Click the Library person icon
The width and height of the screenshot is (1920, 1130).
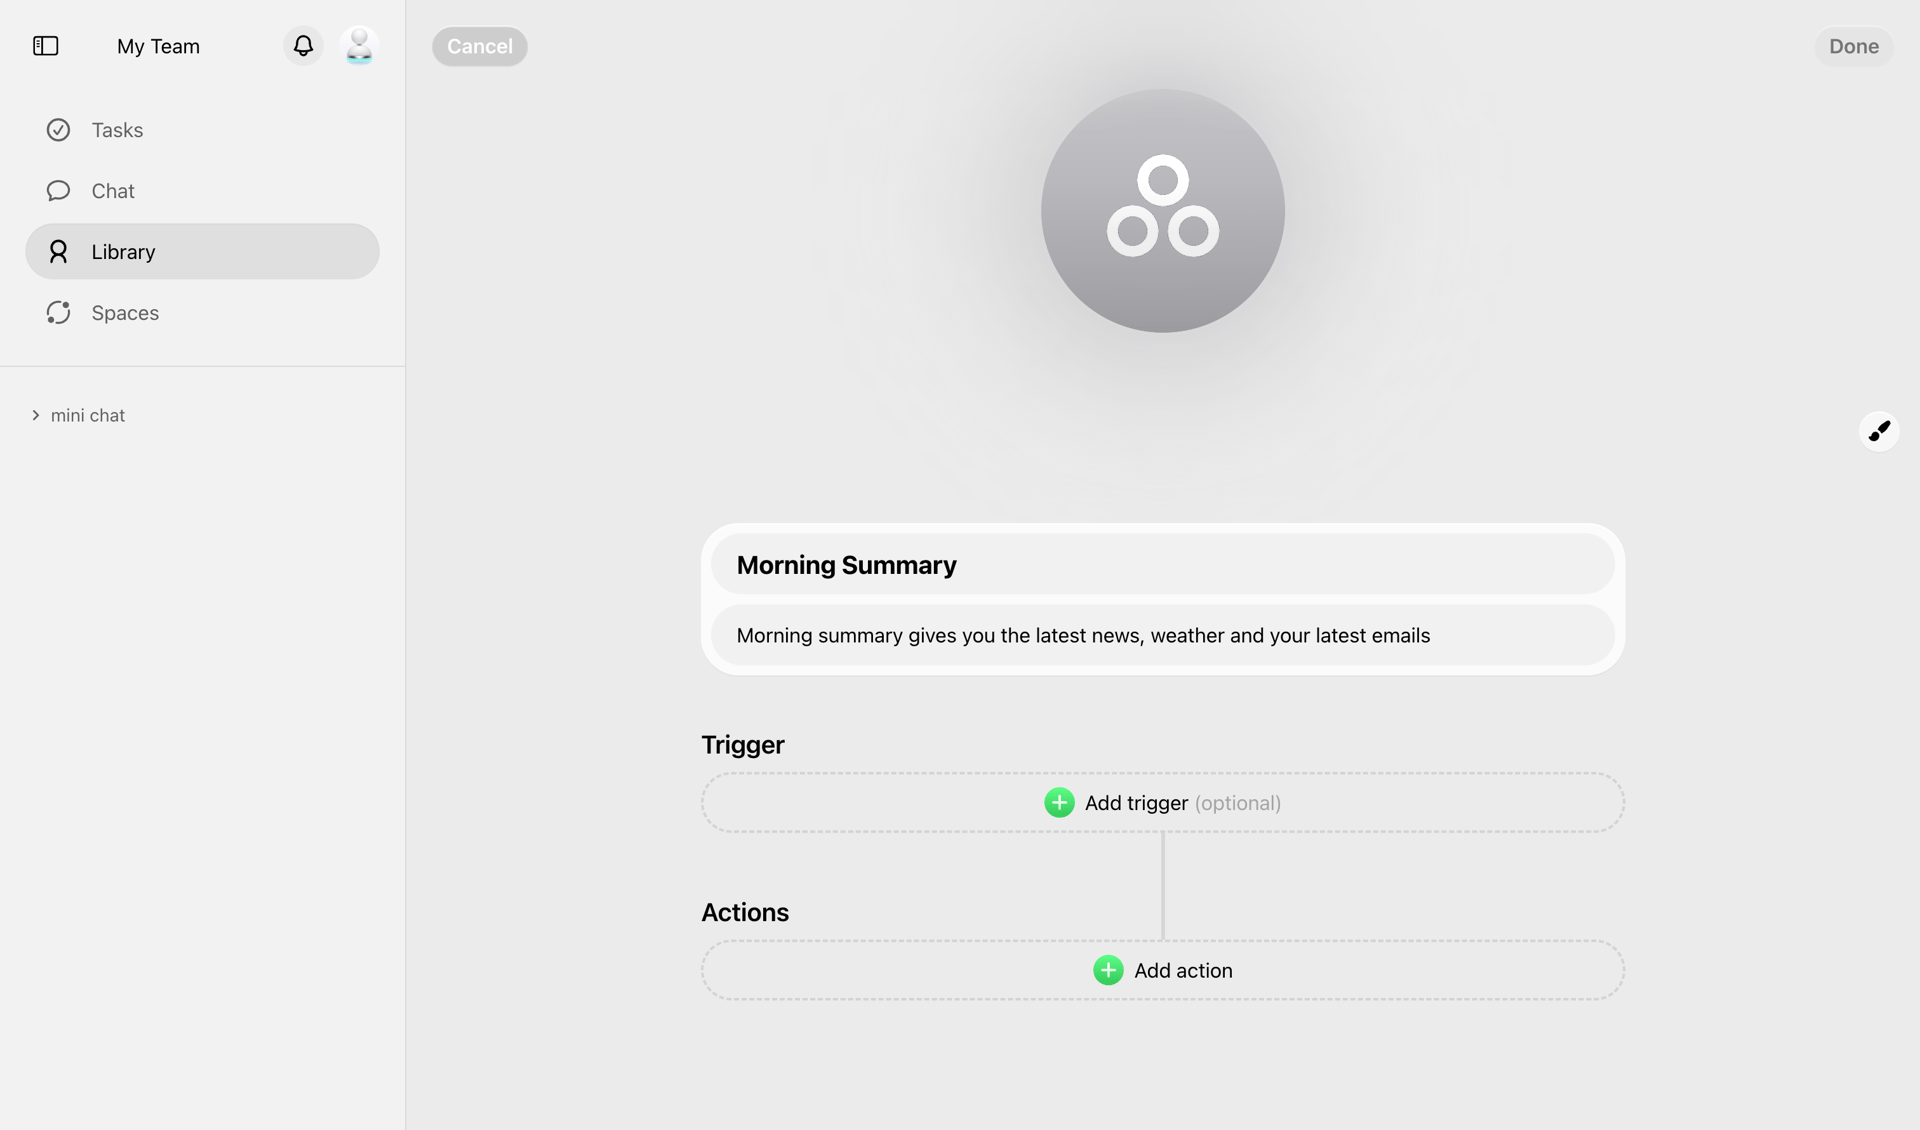point(58,251)
